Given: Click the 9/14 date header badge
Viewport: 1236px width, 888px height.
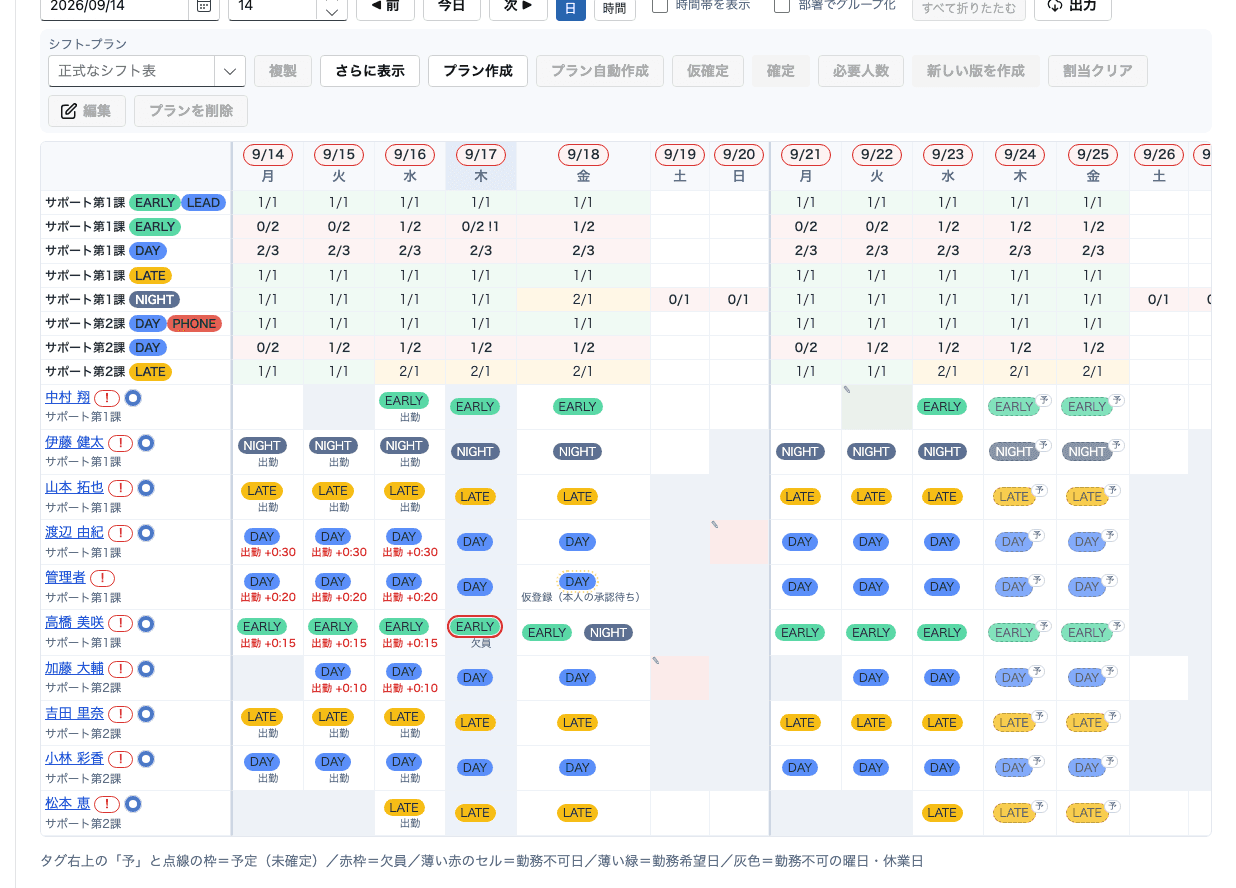Looking at the screenshot, I should [x=268, y=155].
